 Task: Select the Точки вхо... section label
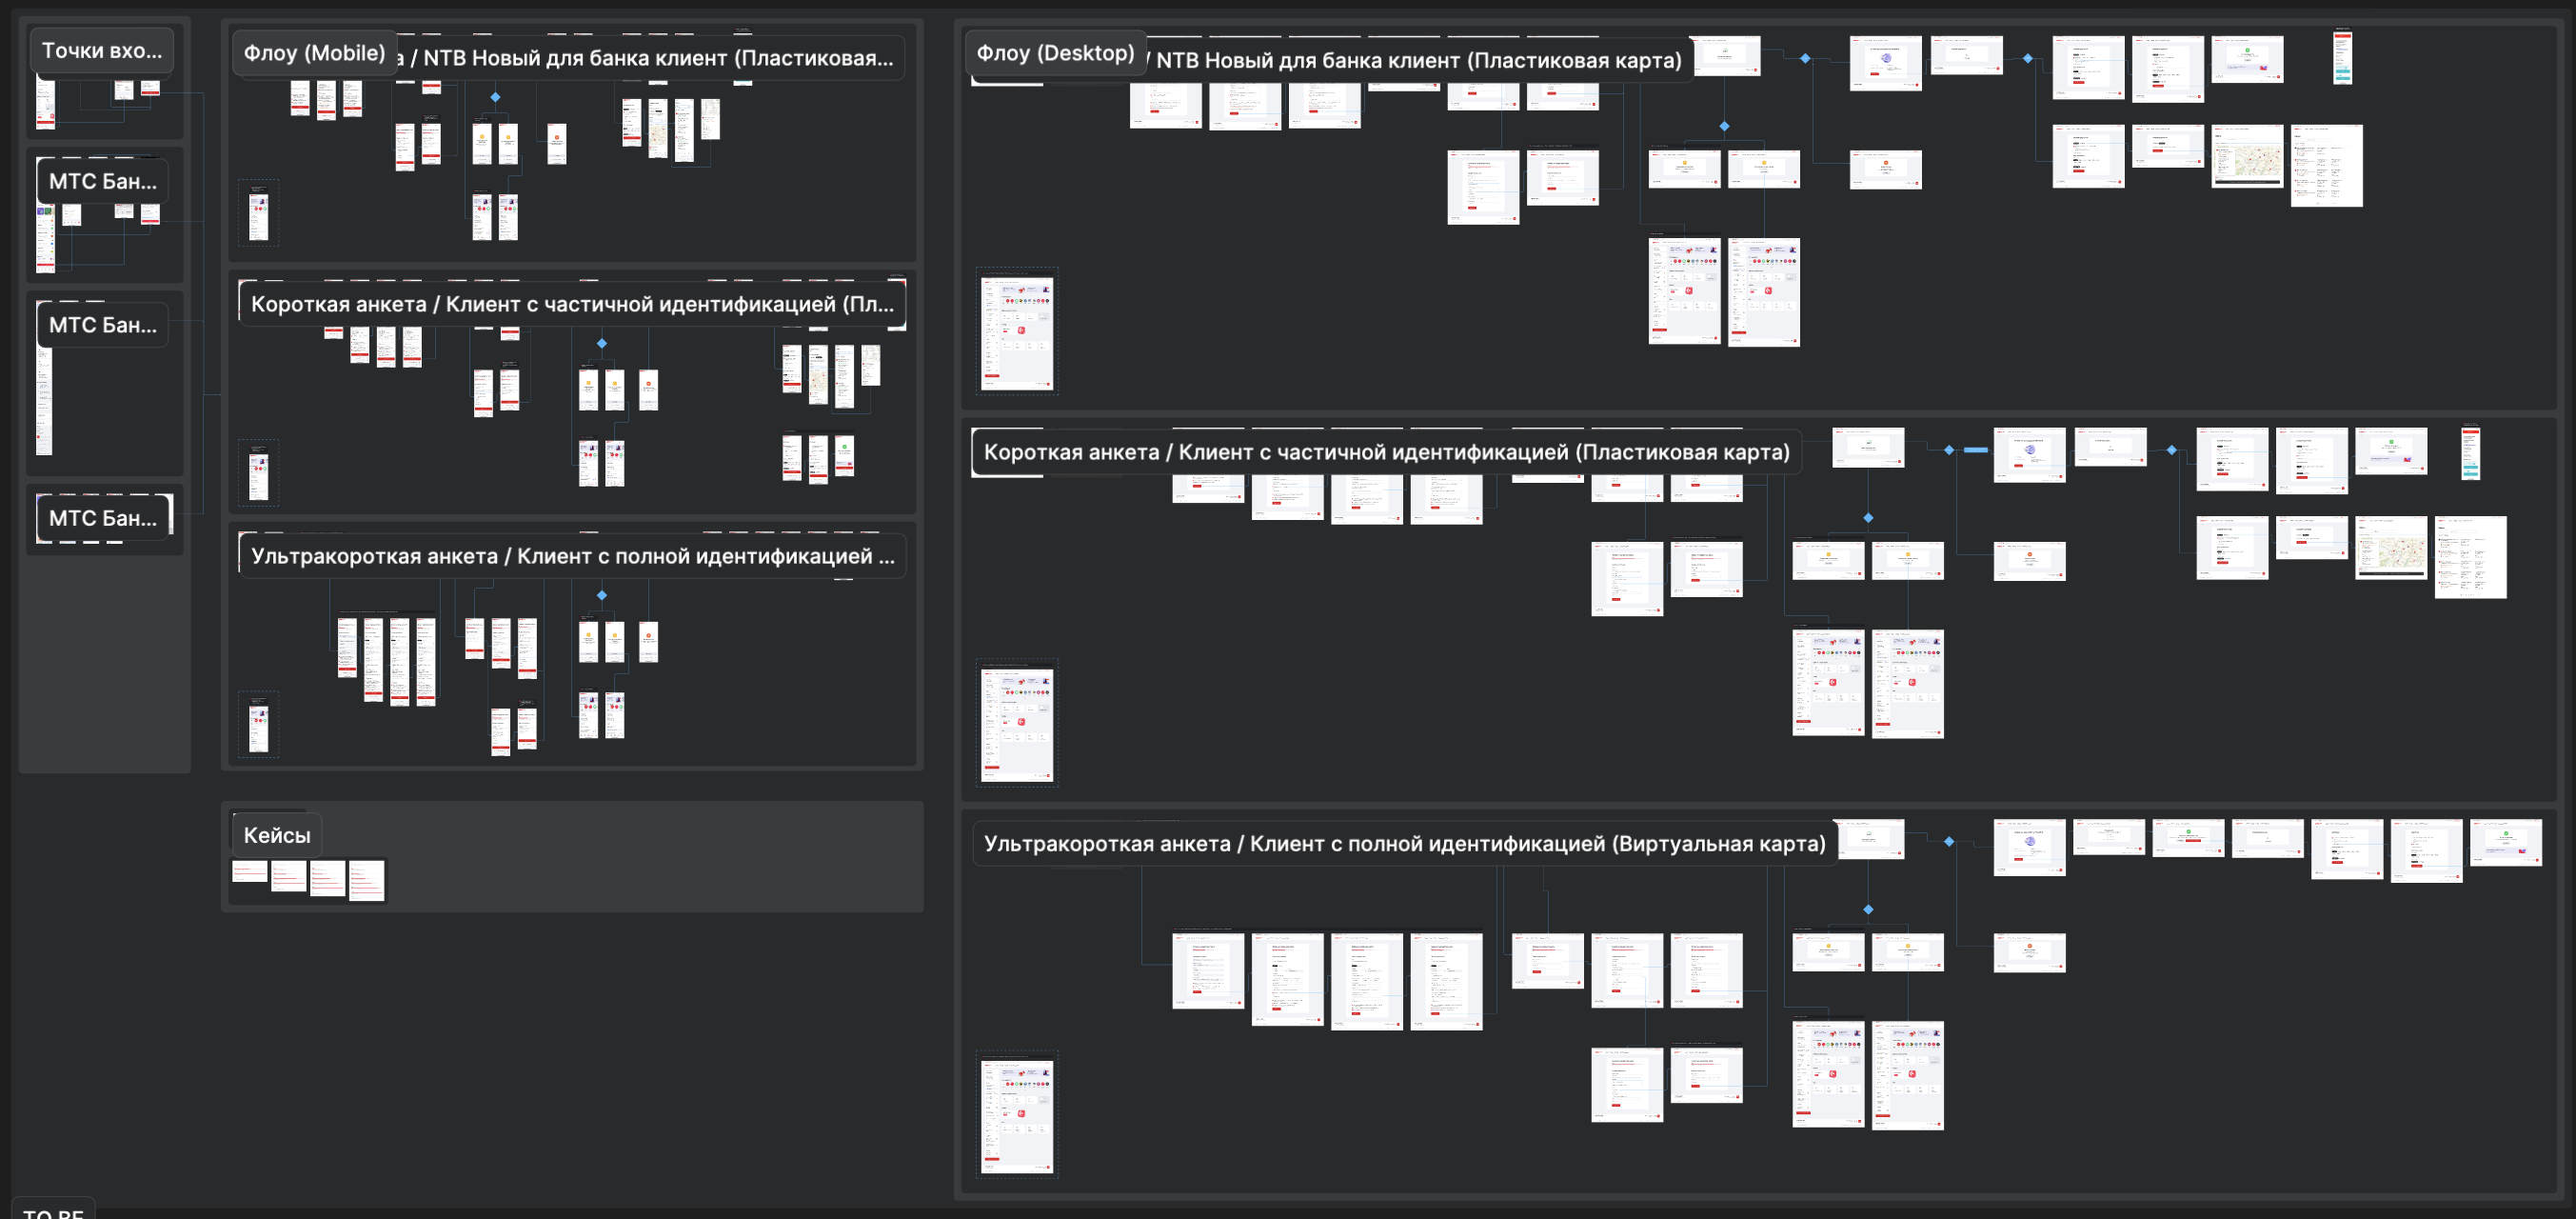[101, 51]
